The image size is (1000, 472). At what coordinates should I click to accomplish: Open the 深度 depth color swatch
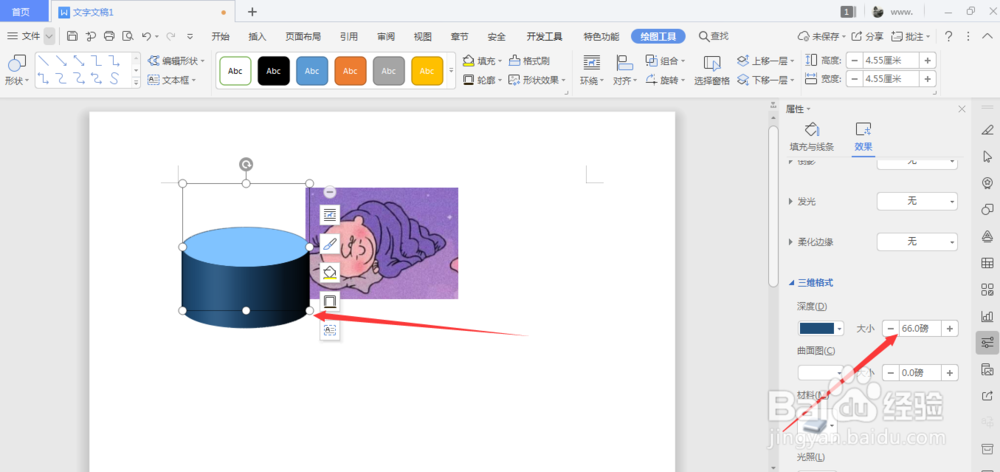[821, 328]
